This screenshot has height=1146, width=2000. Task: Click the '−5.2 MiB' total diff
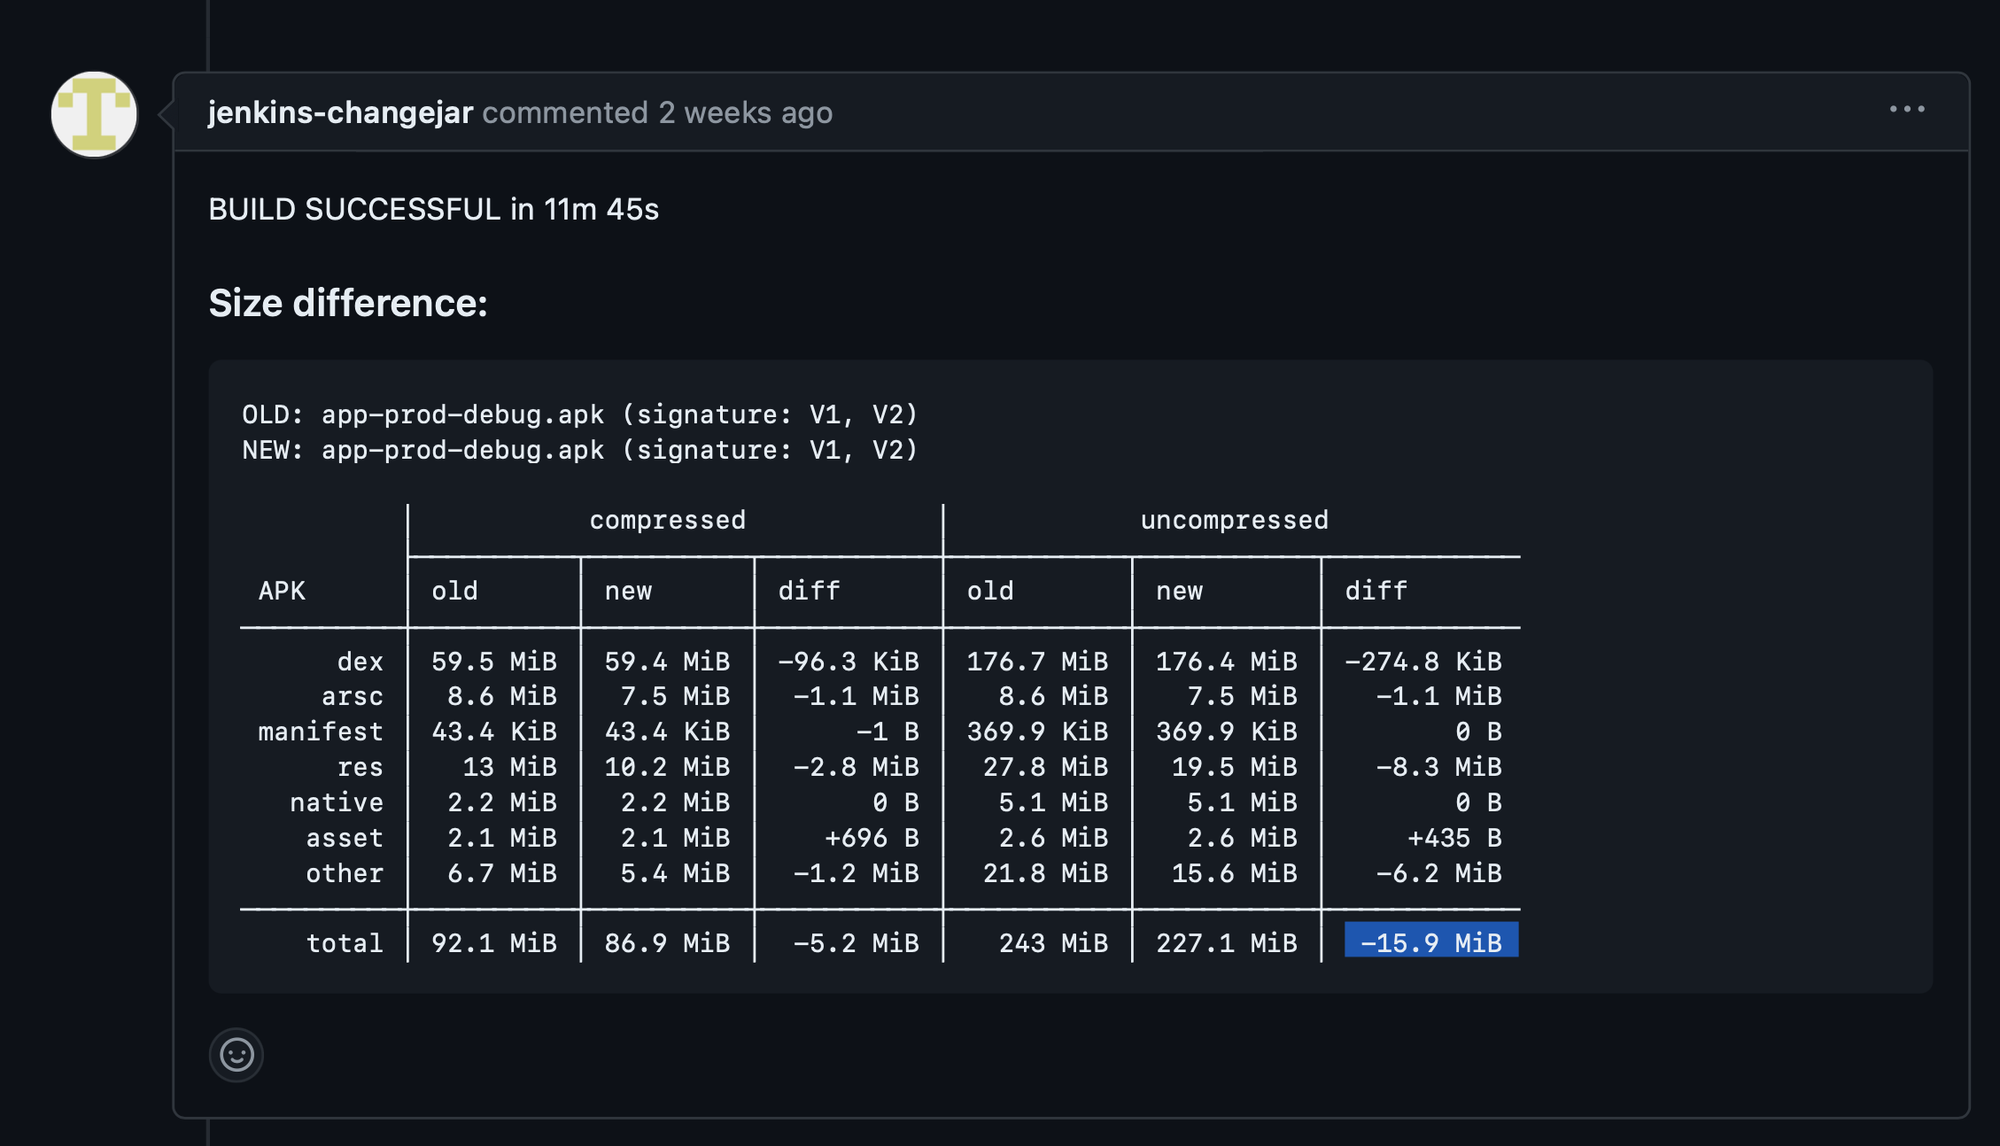point(856,943)
